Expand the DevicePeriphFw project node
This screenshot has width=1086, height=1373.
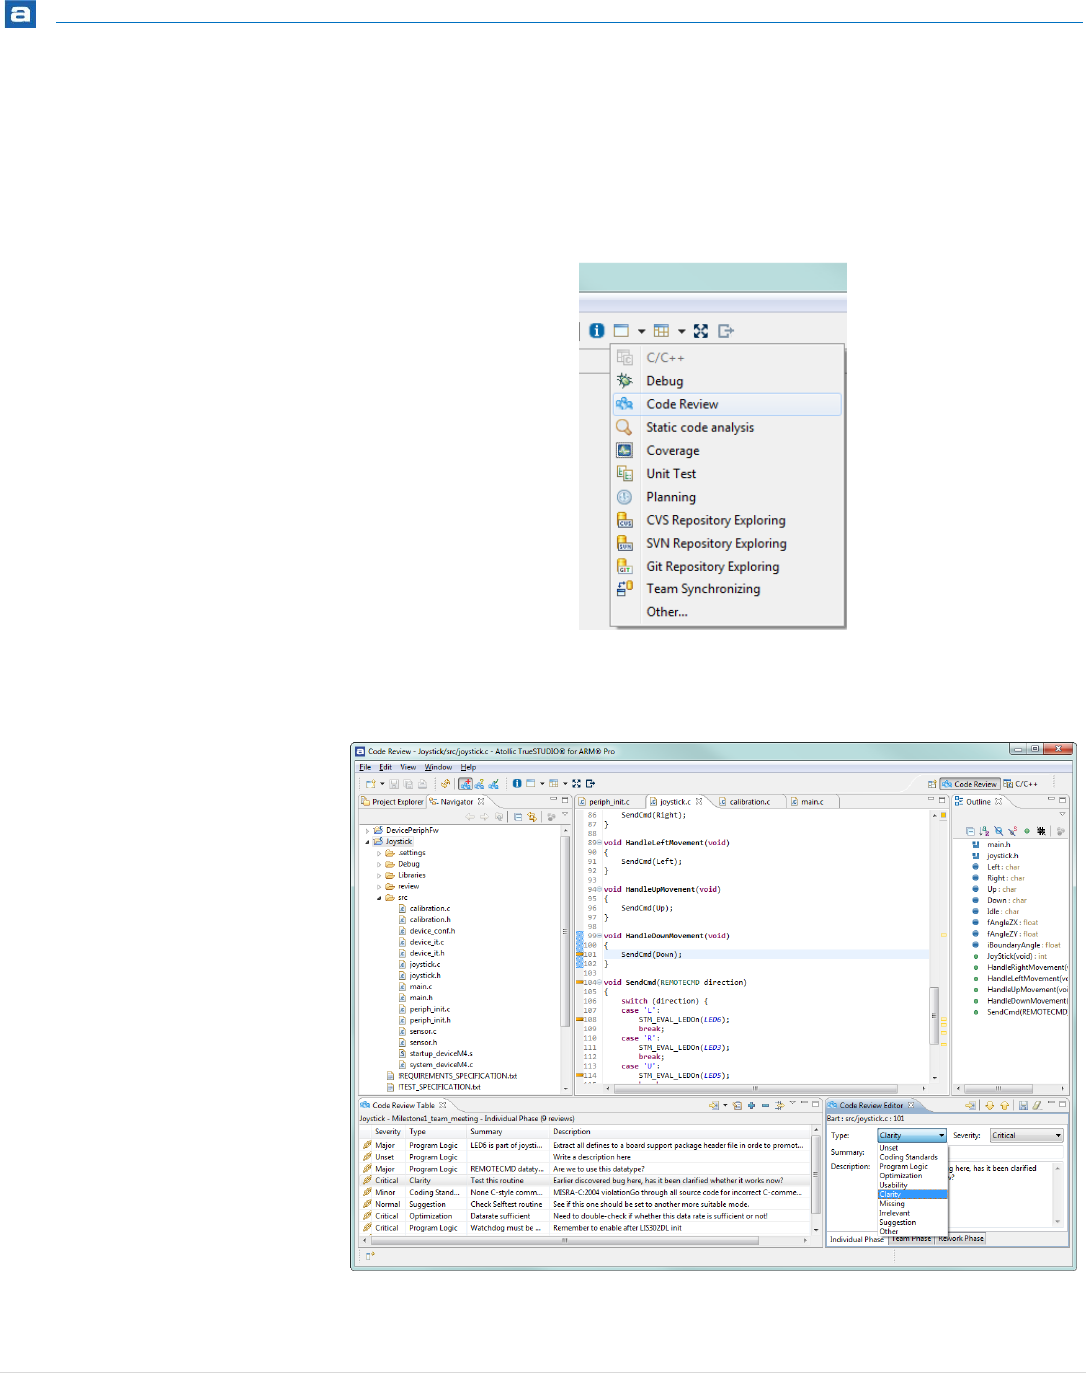pos(367,830)
